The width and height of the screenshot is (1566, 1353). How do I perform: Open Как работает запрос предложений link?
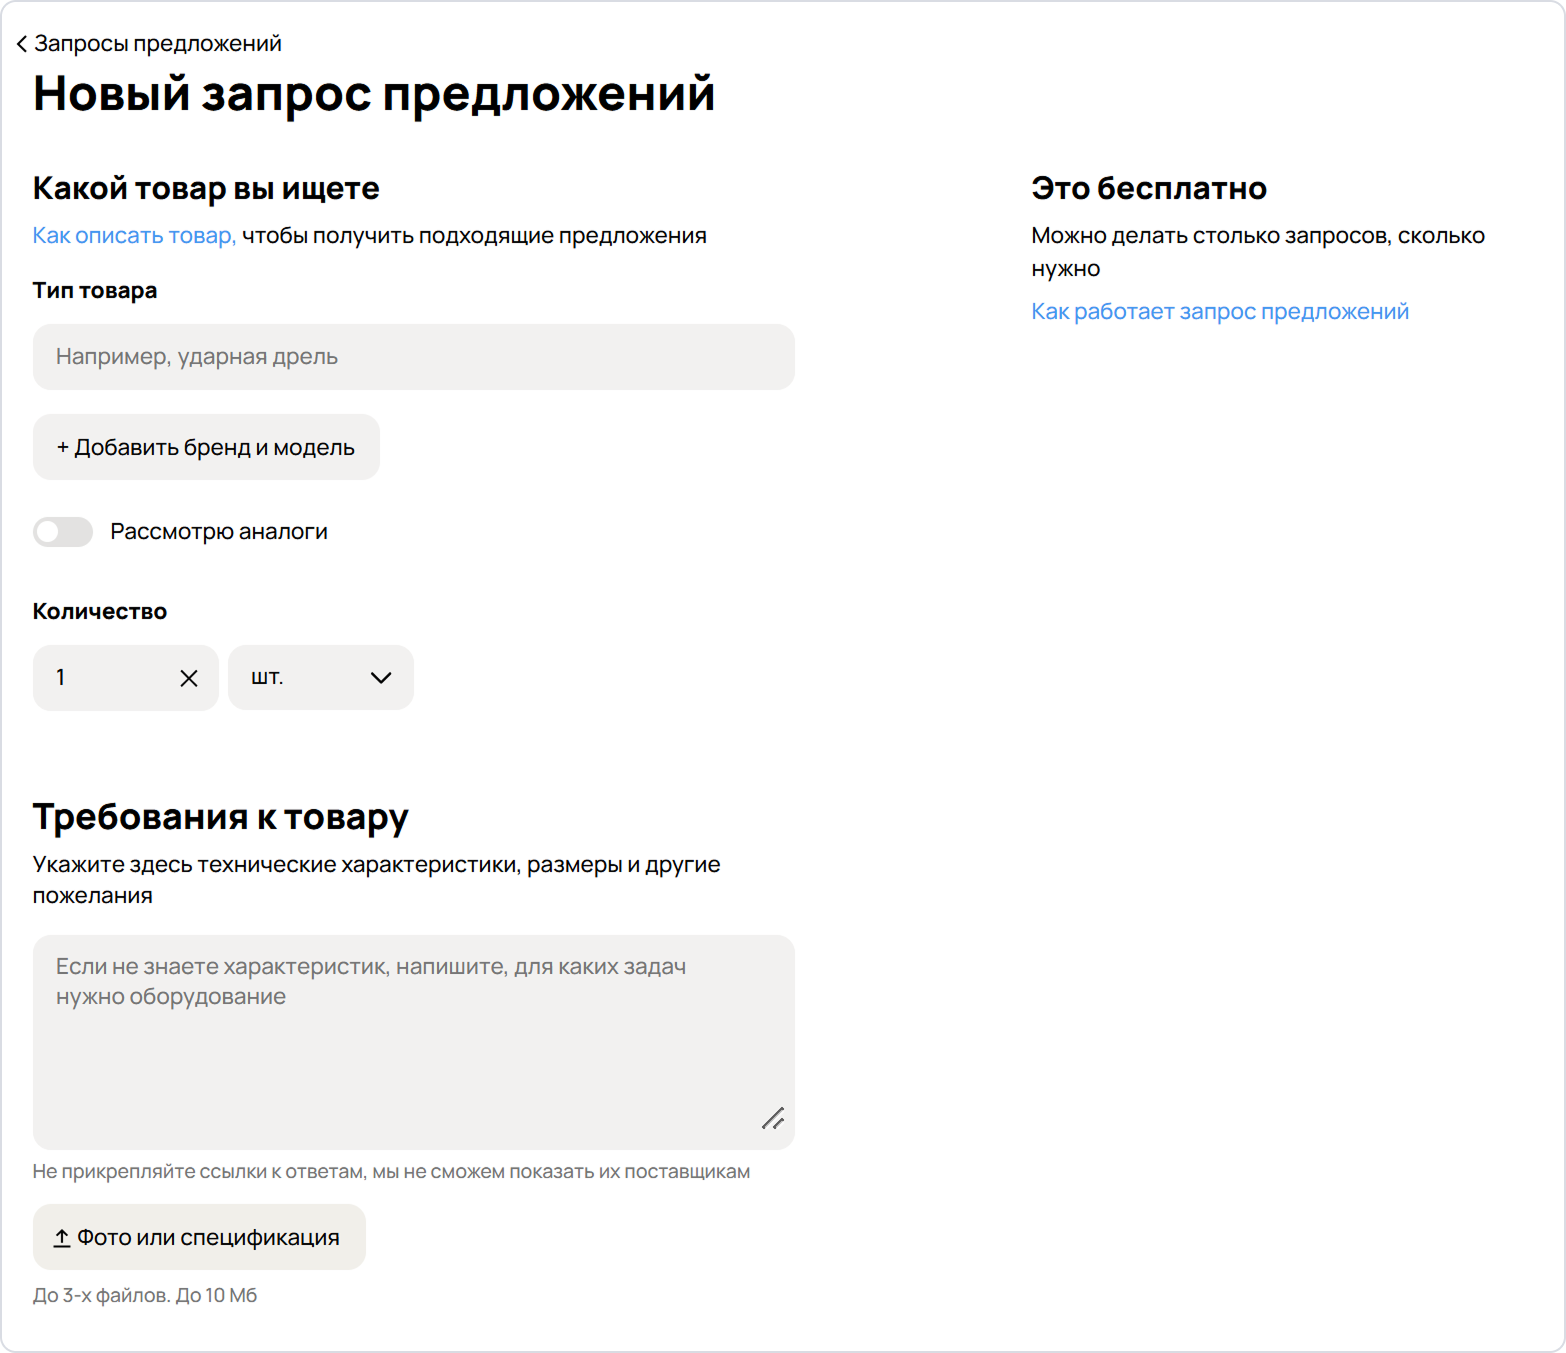click(1219, 312)
